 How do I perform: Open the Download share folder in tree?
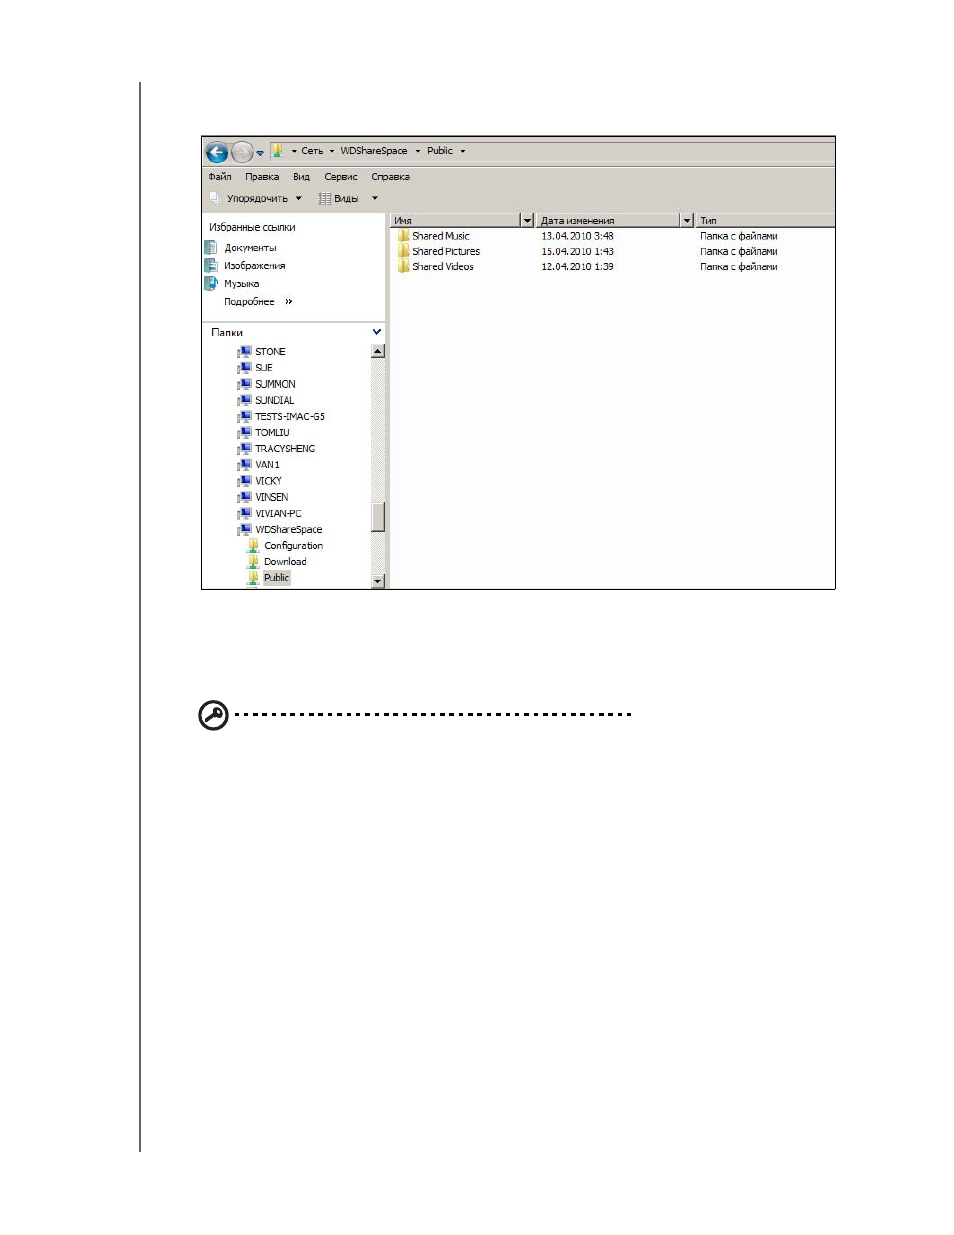pyautogui.click(x=285, y=562)
